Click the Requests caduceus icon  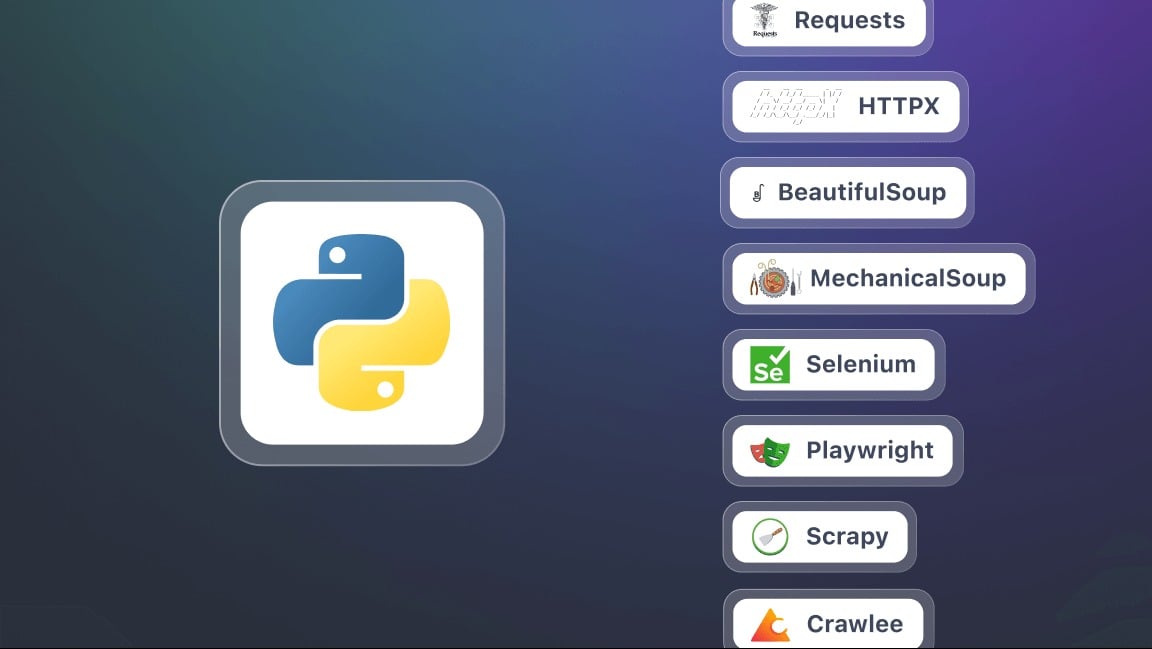(763, 18)
